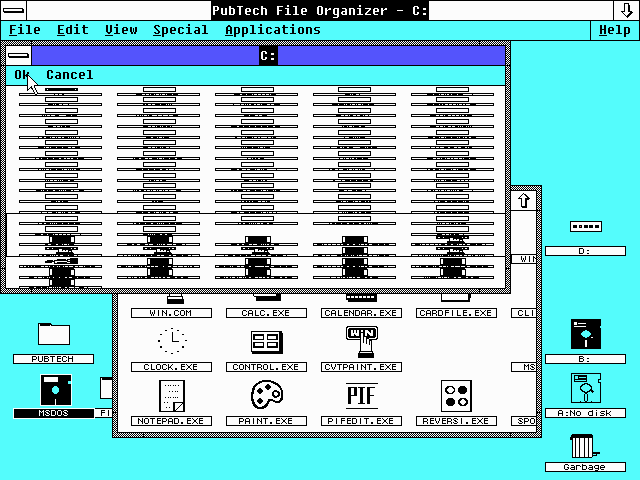Open the Applications menu
The image size is (640, 480).
click(x=273, y=30)
